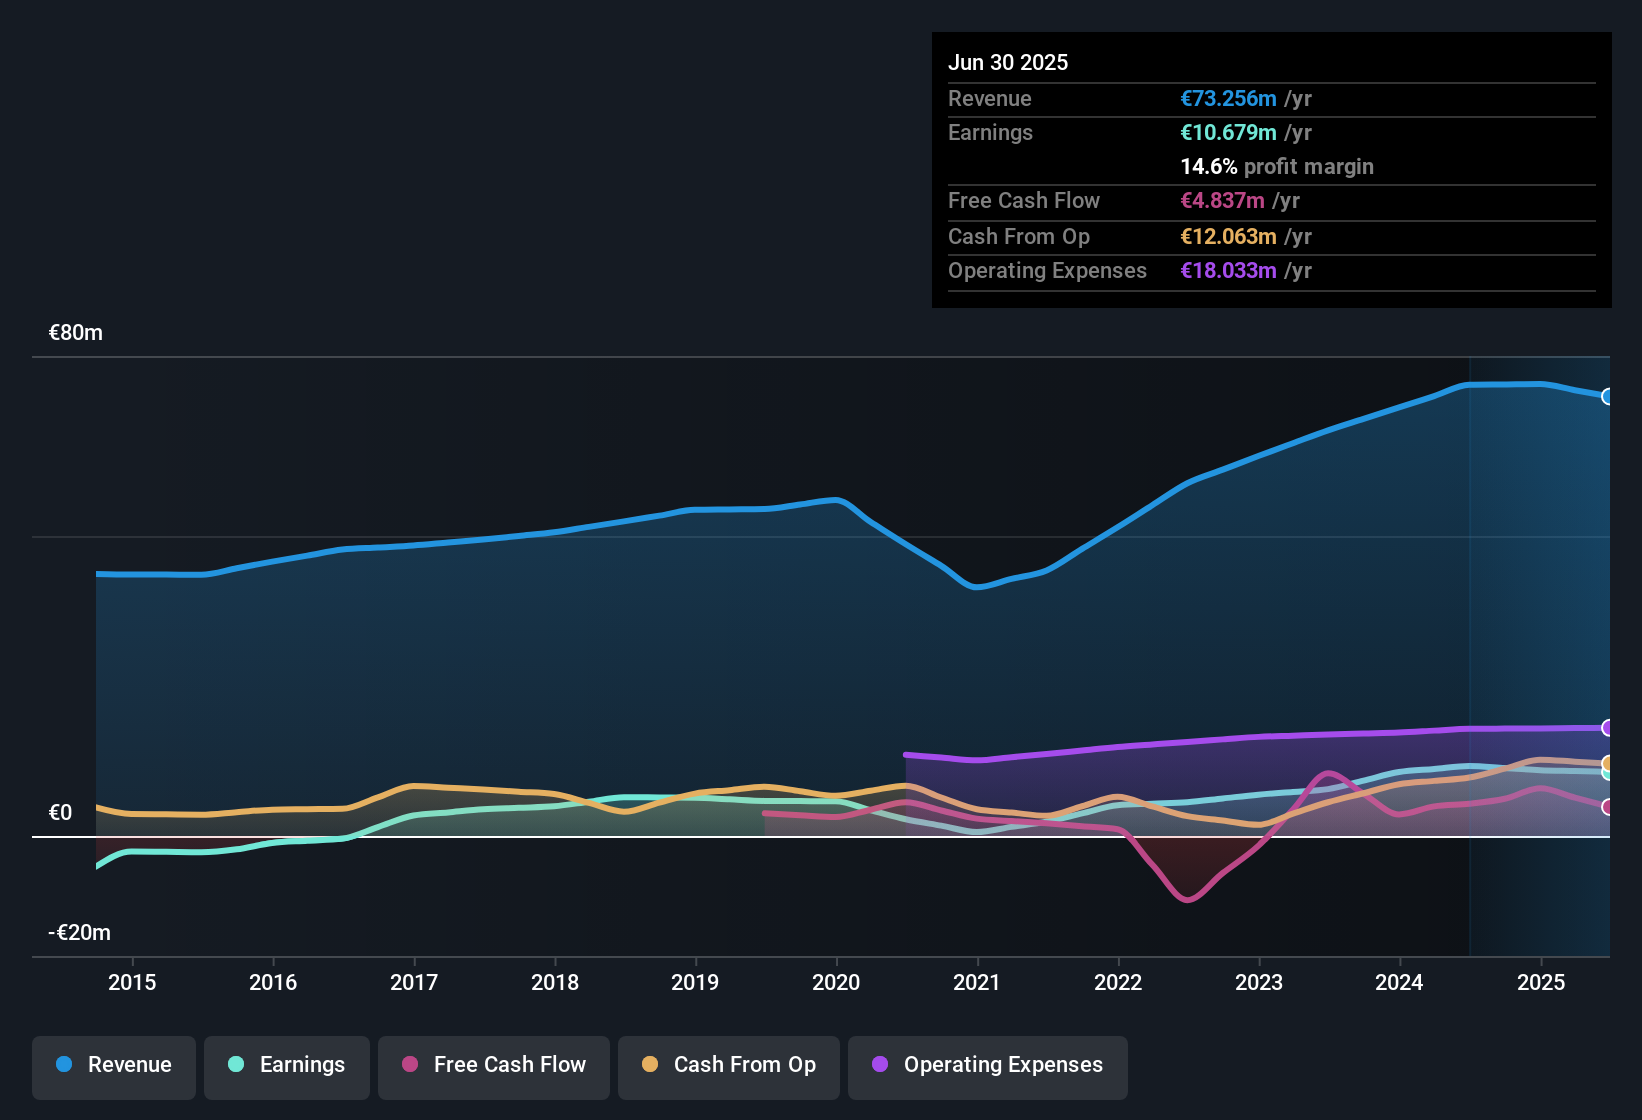Viewport: 1642px width, 1120px height.
Task: Click the €4.837m free cash flow value
Action: (x=1222, y=200)
